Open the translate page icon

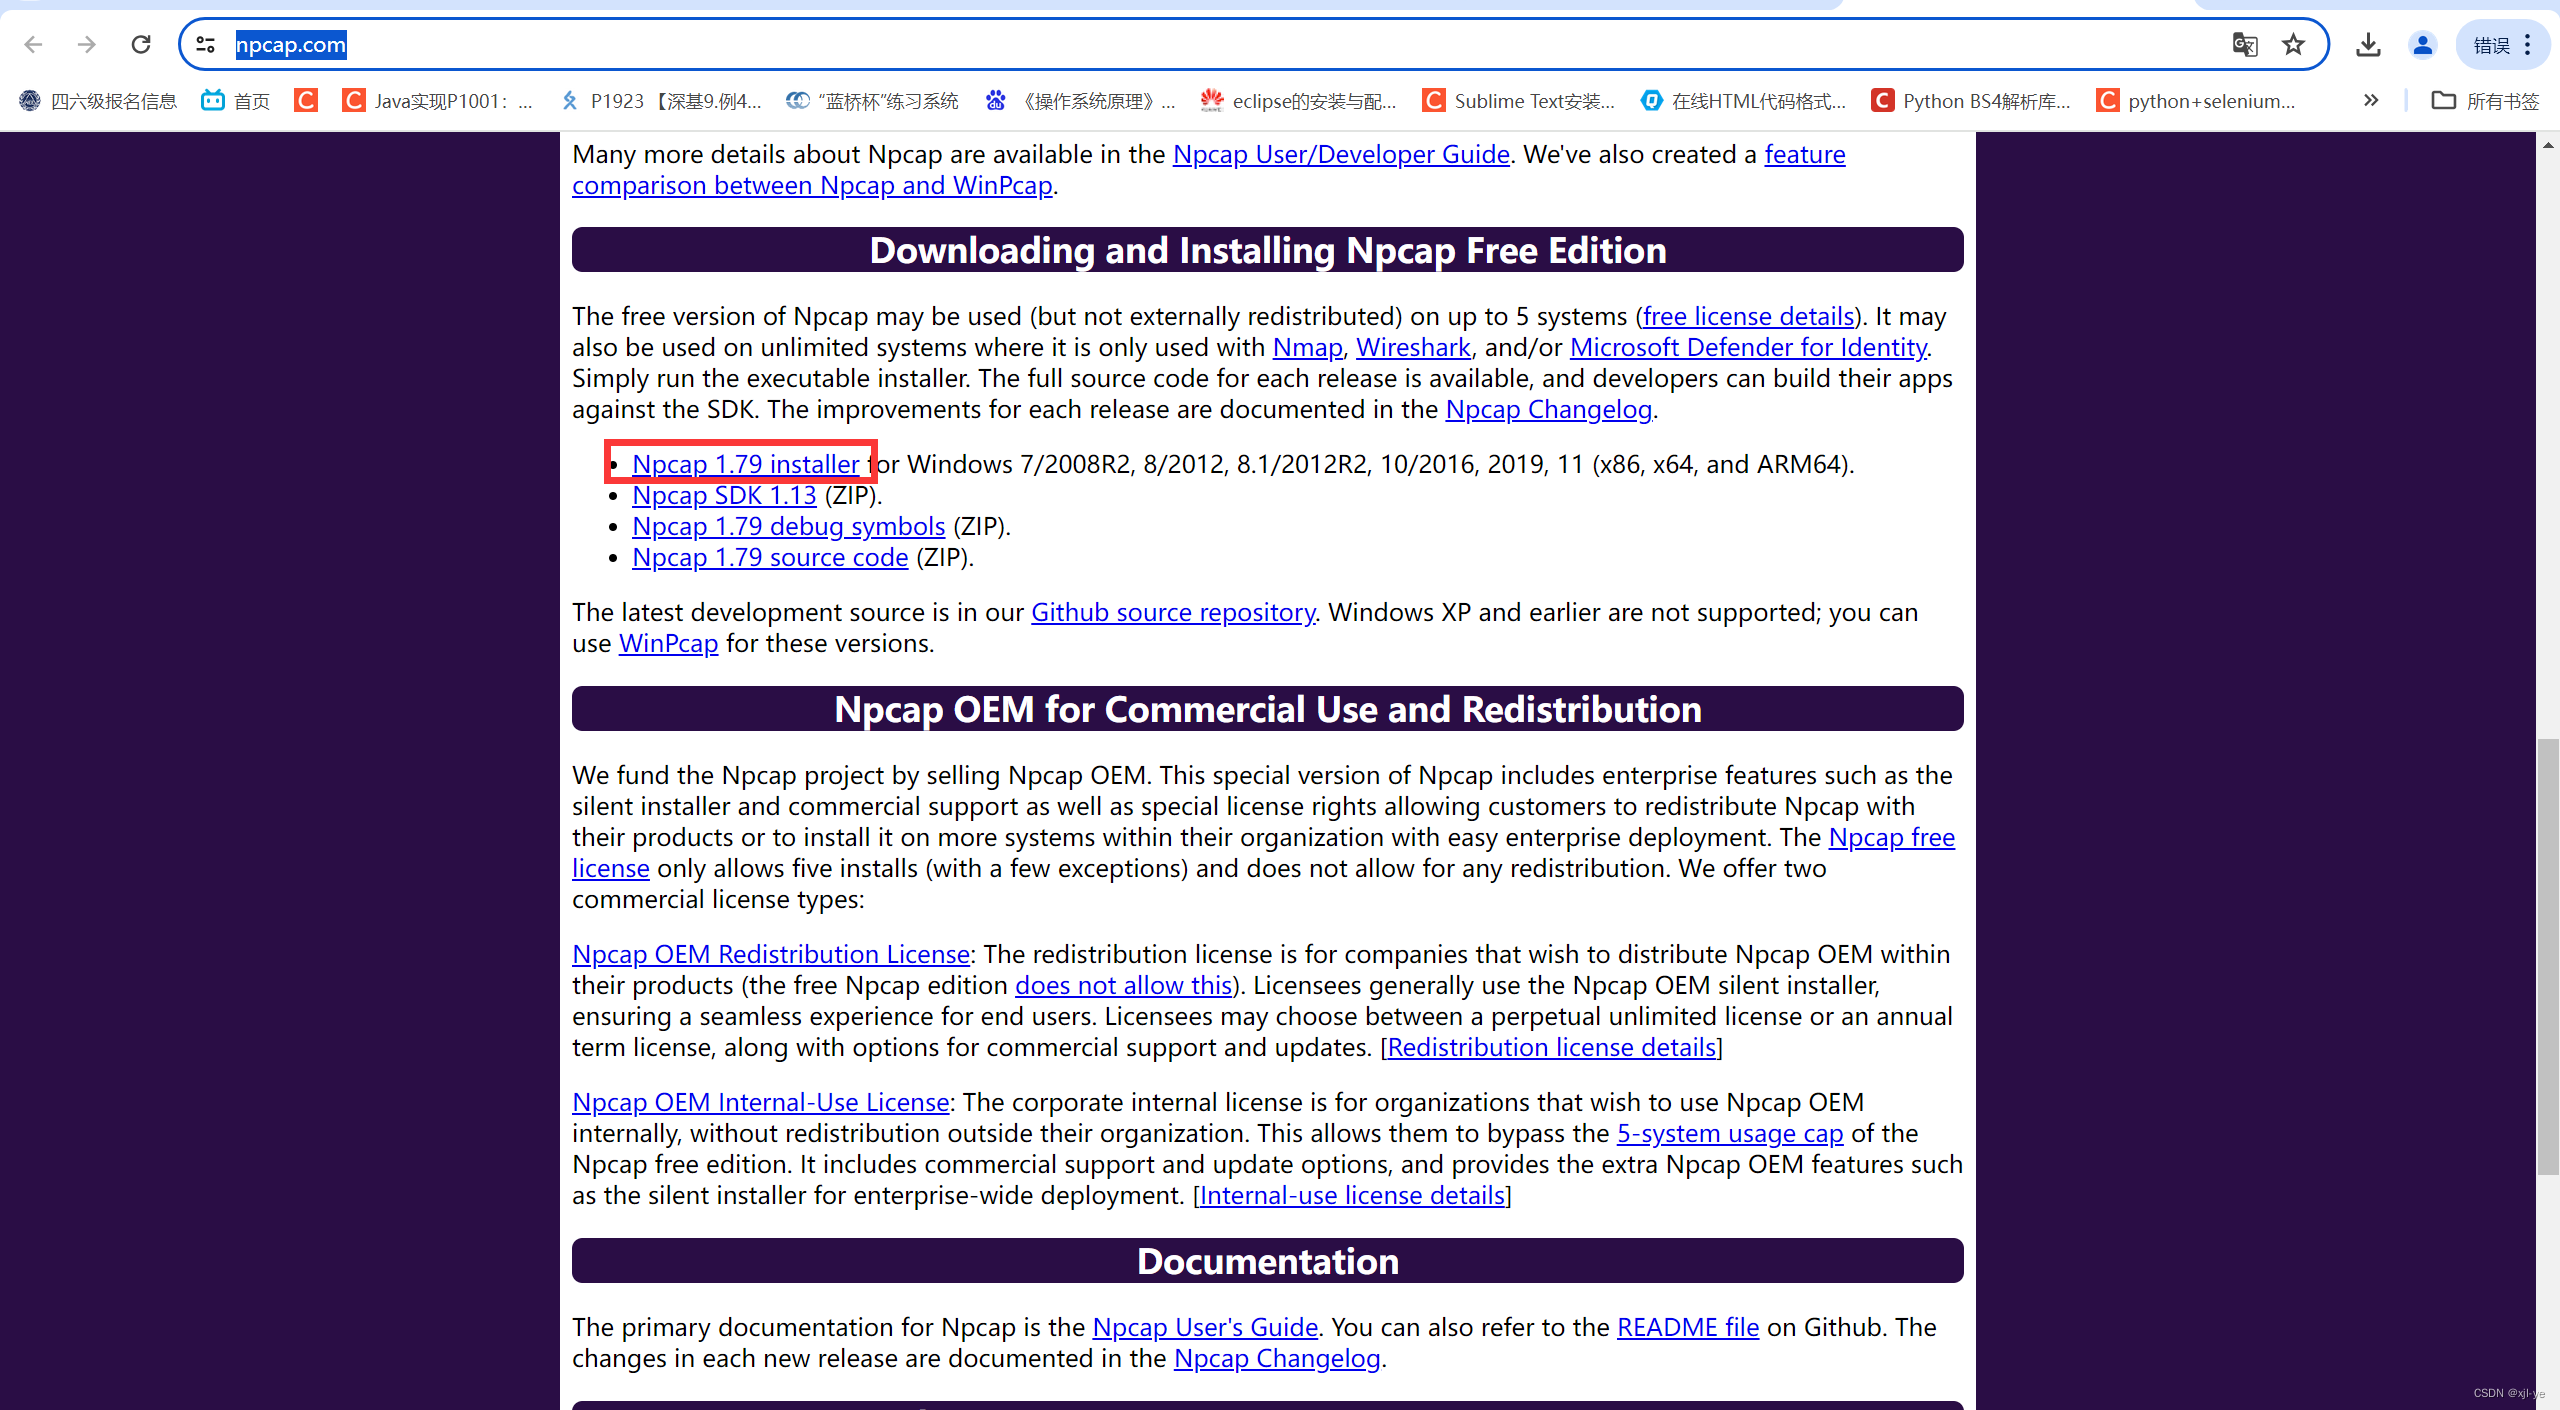(2245, 45)
